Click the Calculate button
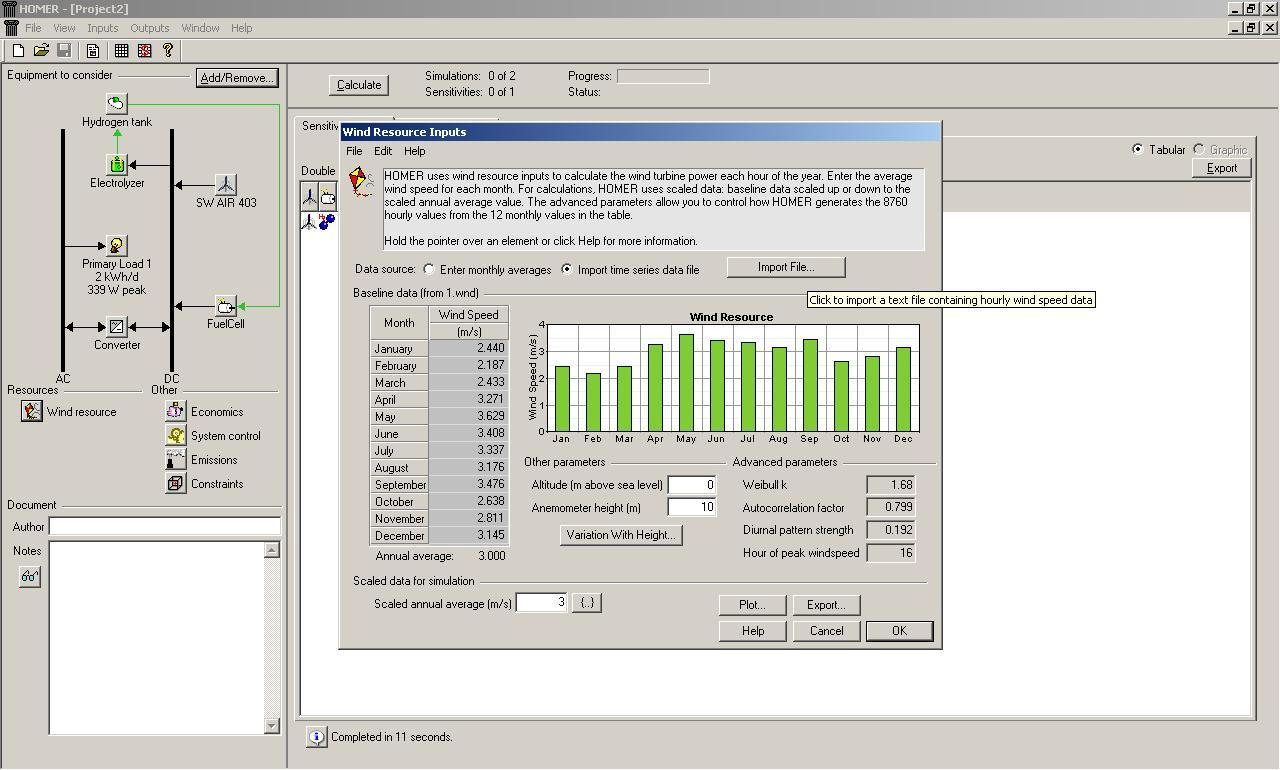 (359, 85)
